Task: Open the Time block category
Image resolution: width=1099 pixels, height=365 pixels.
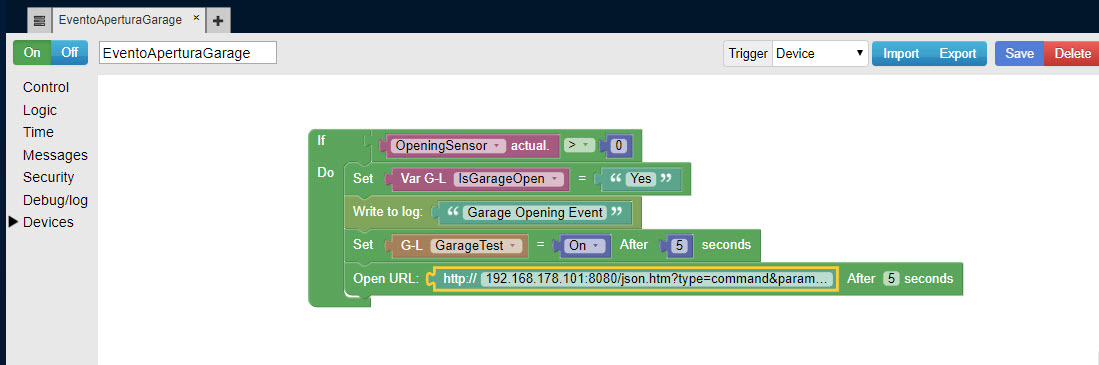Action: (38, 132)
